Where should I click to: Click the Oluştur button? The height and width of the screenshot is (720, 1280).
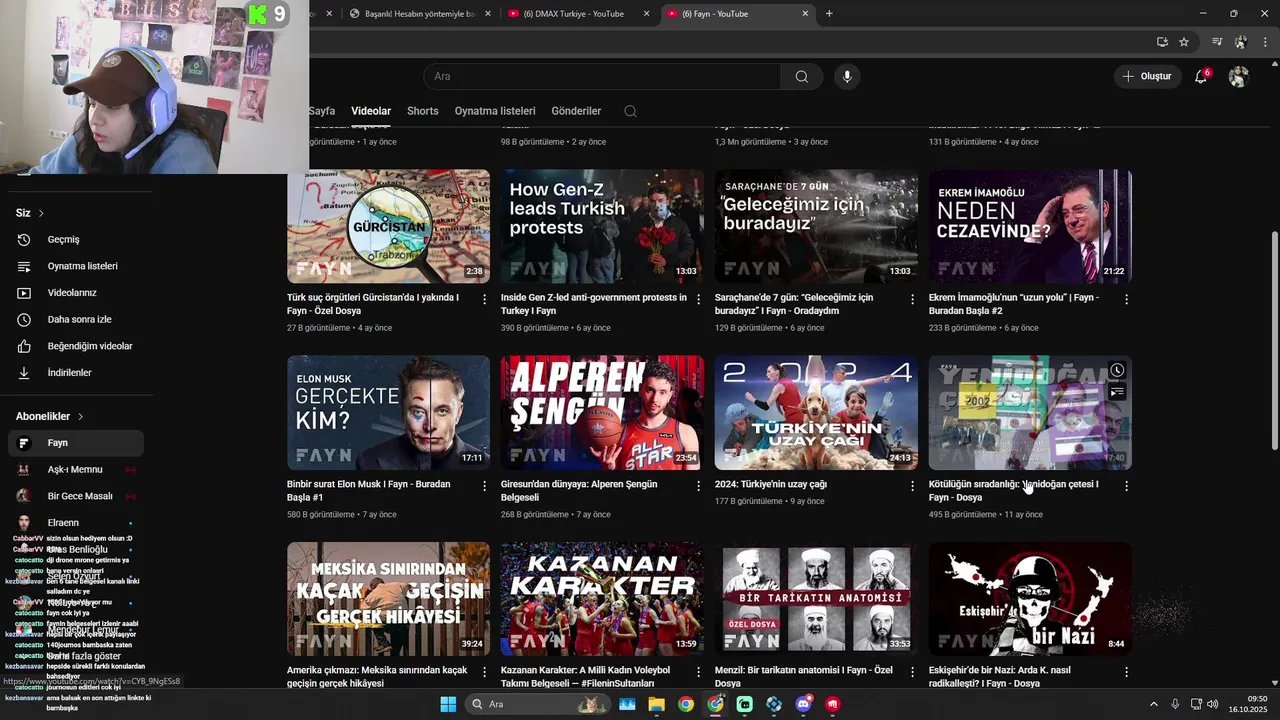[x=1146, y=76]
